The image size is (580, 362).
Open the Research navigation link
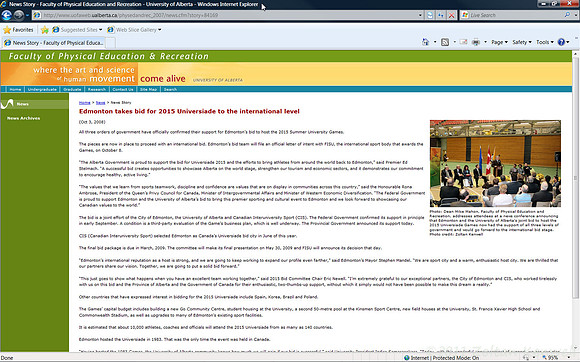click(97, 89)
